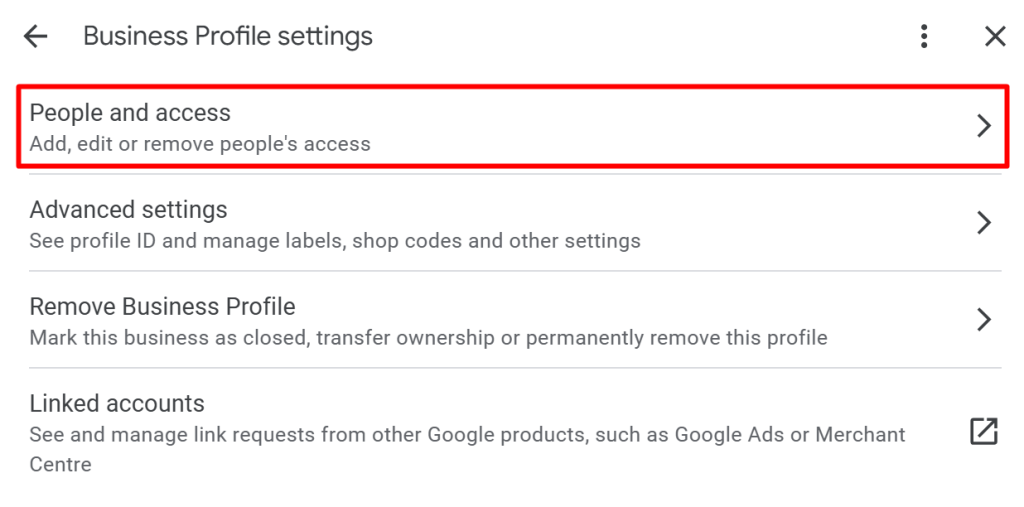
Task: Choose the "Advanced settings" title
Action: 128,210
